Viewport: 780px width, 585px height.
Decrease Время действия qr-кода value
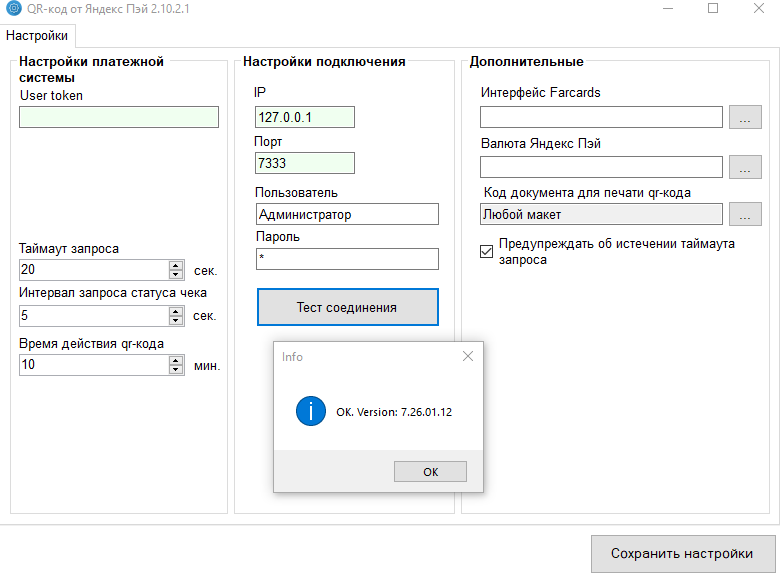[177, 370]
